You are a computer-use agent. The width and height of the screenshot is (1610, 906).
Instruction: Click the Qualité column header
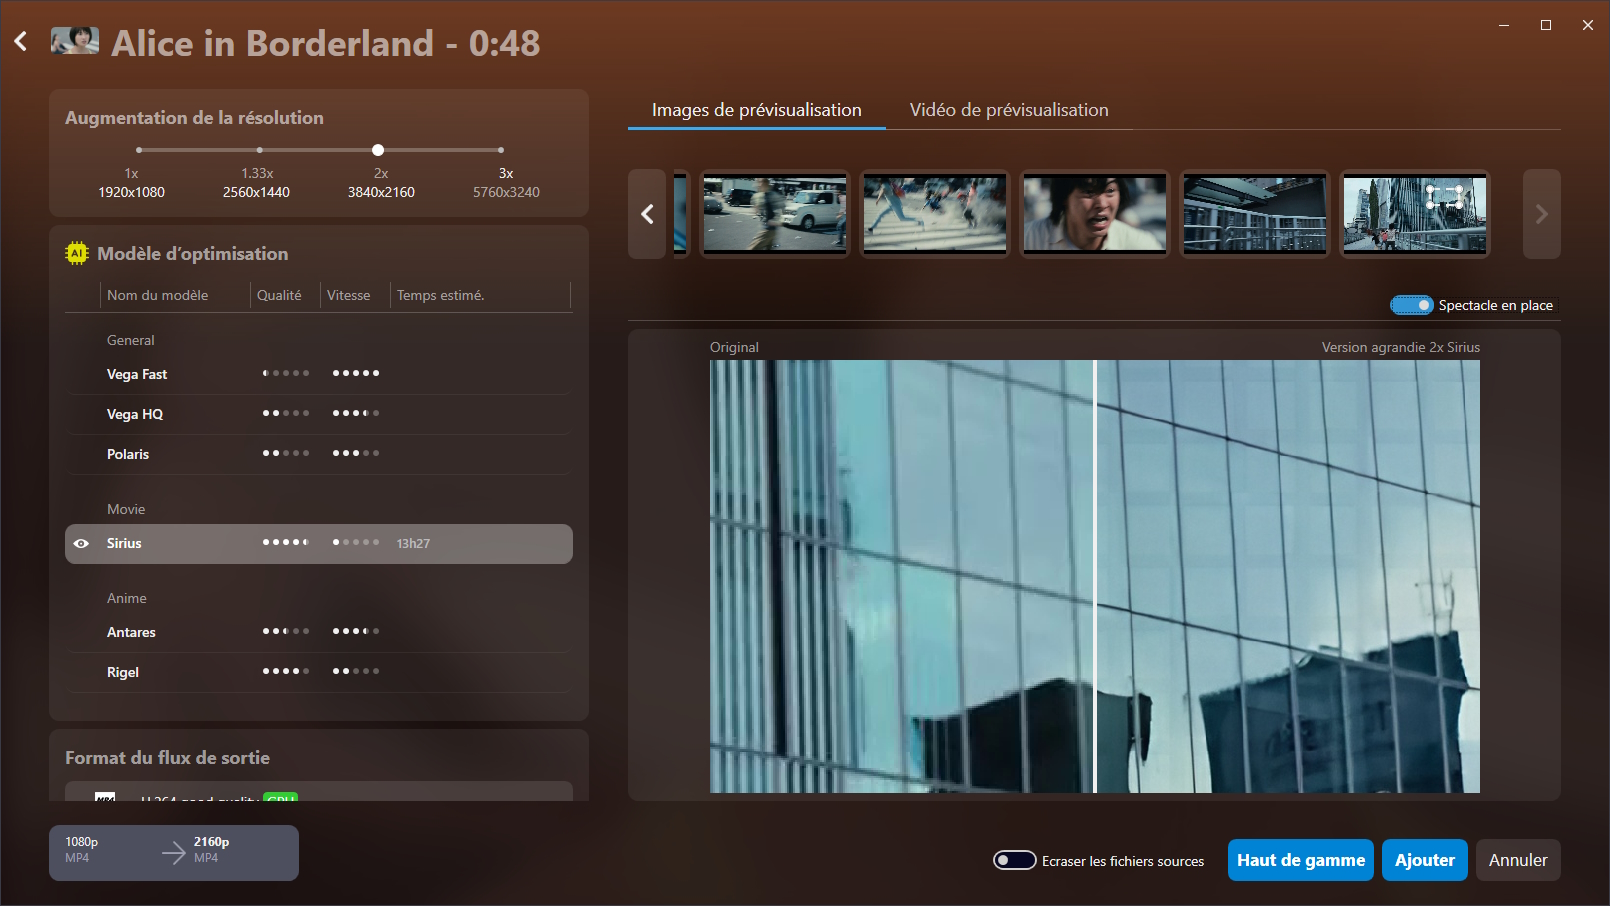point(279,295)
